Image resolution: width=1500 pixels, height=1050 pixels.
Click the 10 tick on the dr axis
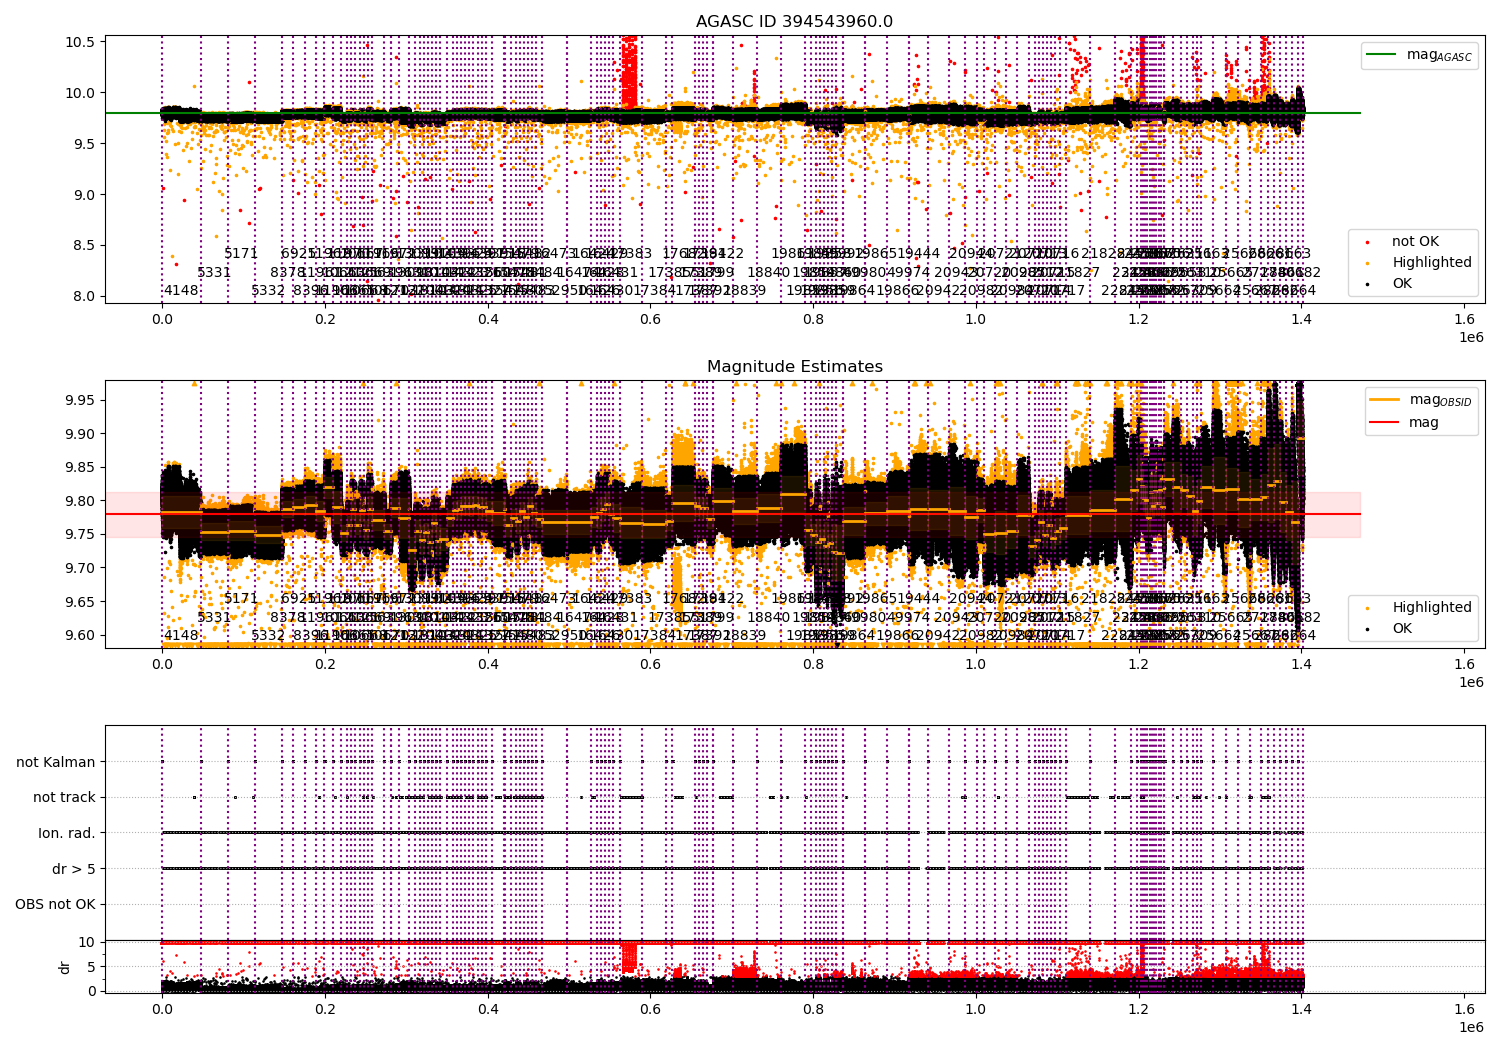(x=86, y=942)
